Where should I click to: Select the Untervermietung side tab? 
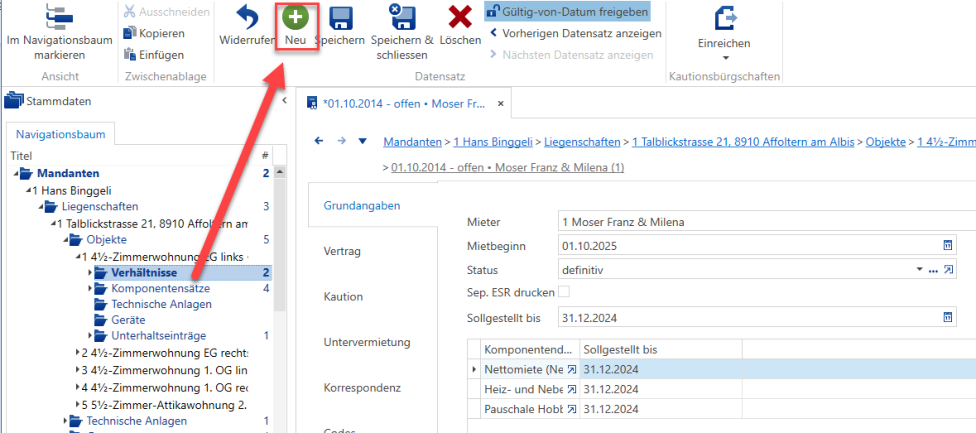pos(367,342)
